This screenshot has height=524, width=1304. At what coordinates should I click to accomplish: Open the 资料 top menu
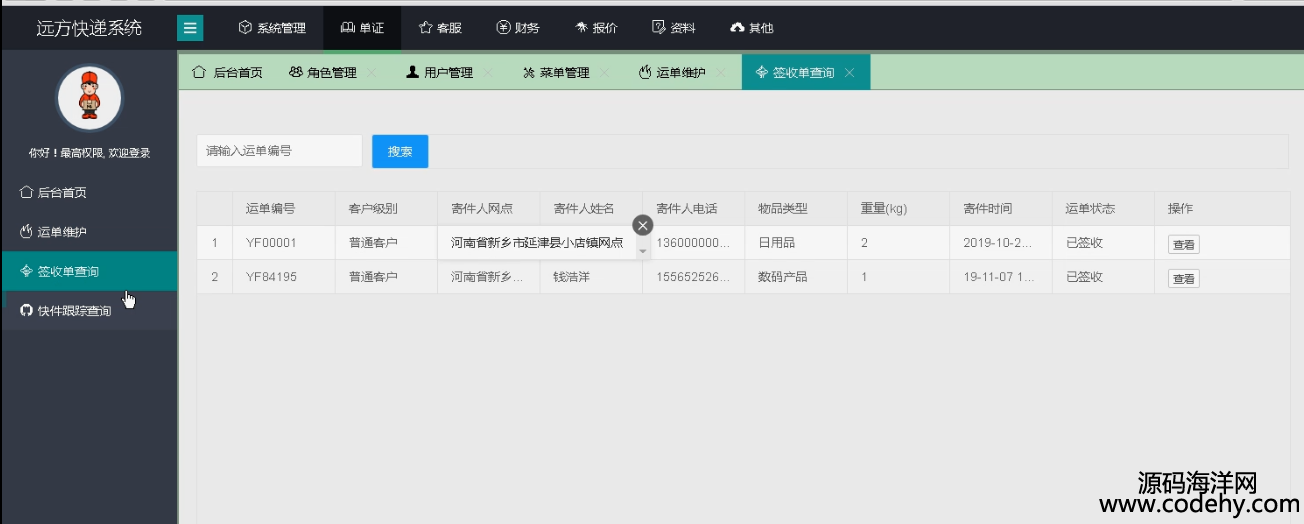[x=674, y=28]
